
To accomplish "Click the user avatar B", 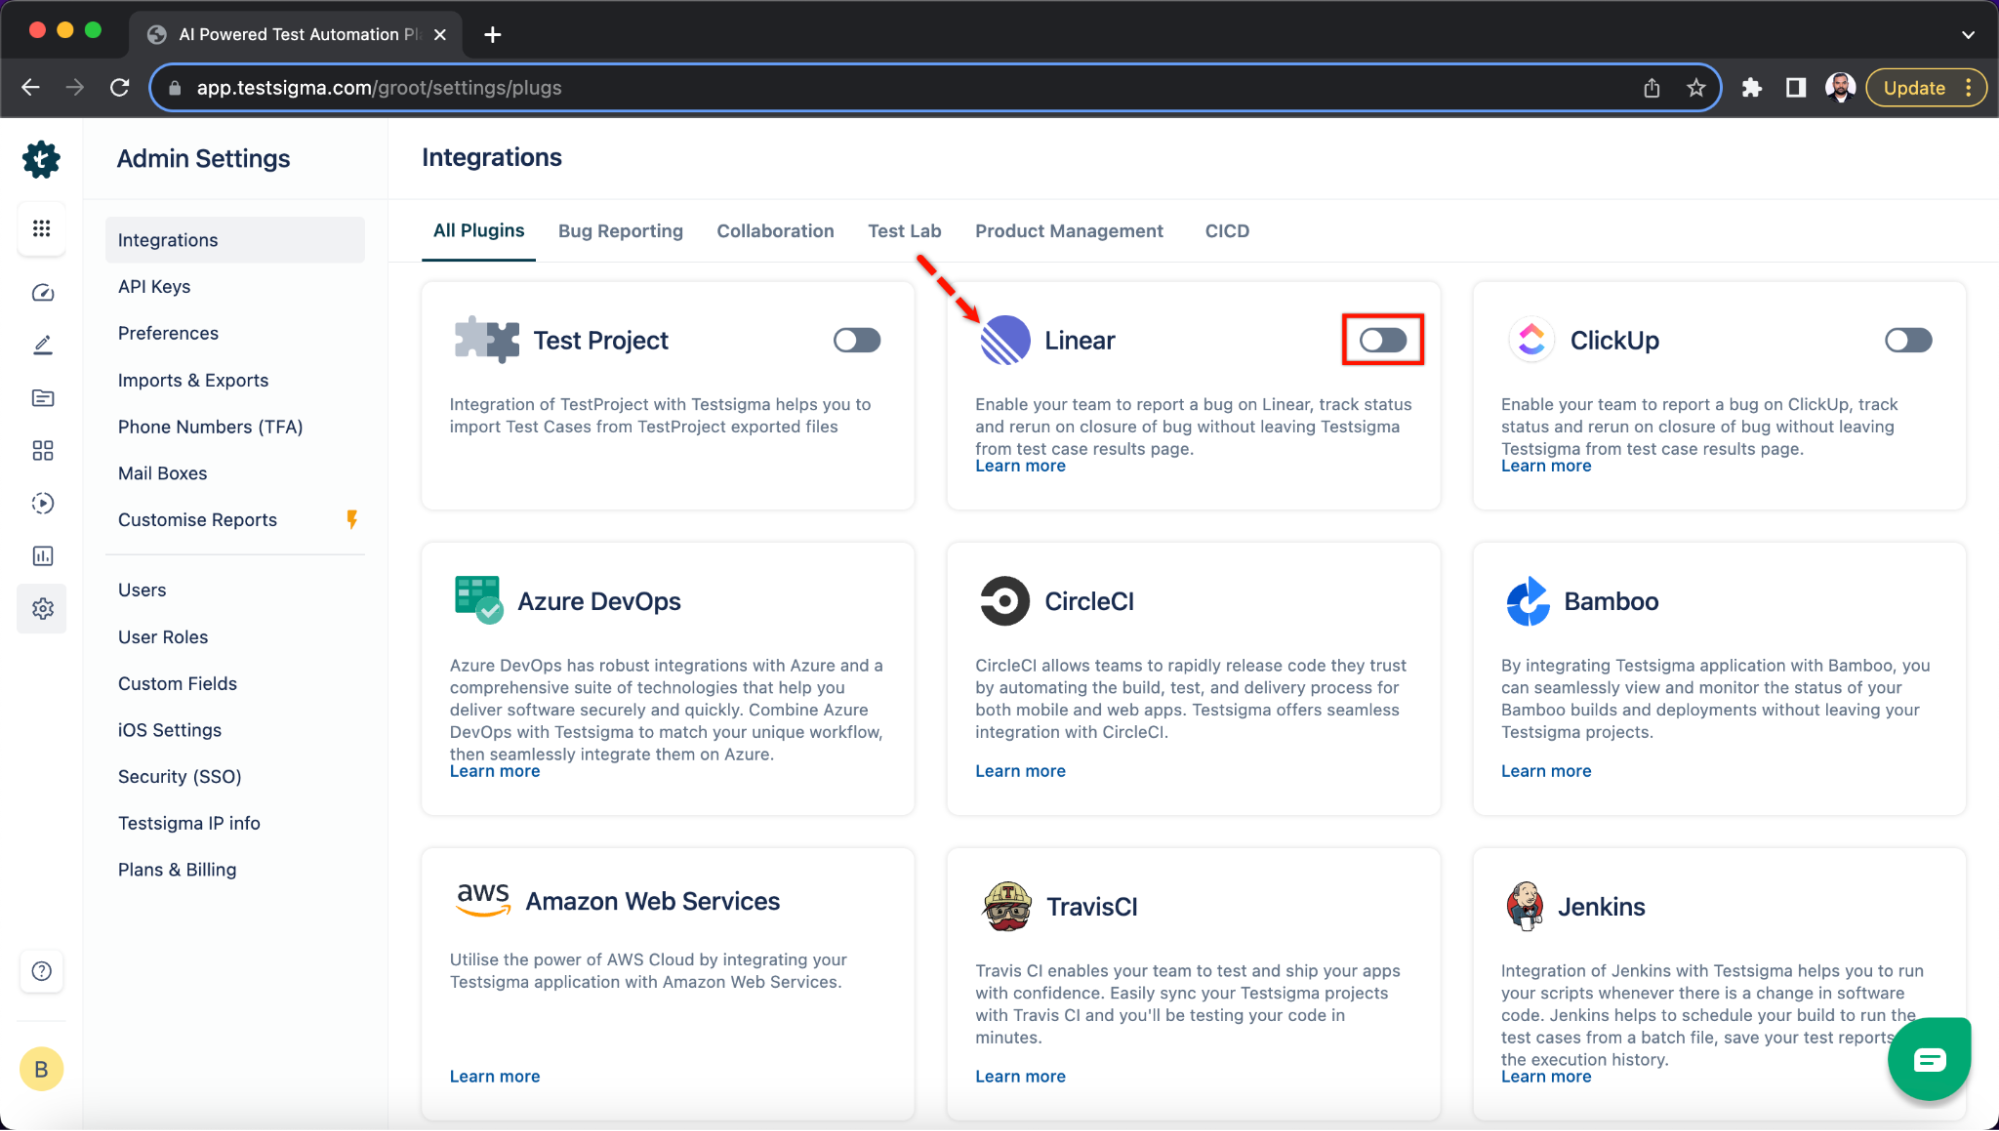I will click(x=41, y=1069).
